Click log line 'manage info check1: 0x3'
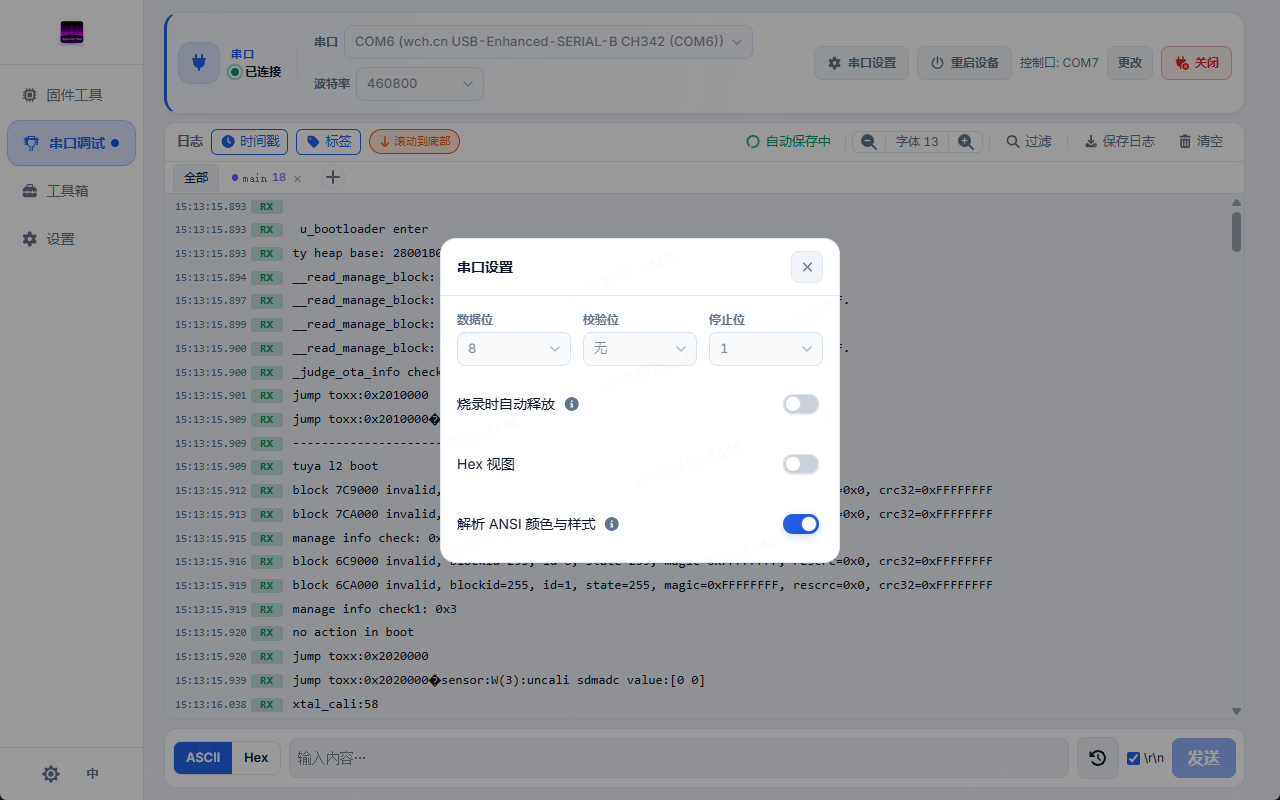The width and height of the screenshot is (1280, 800). (x=374, y=609)
